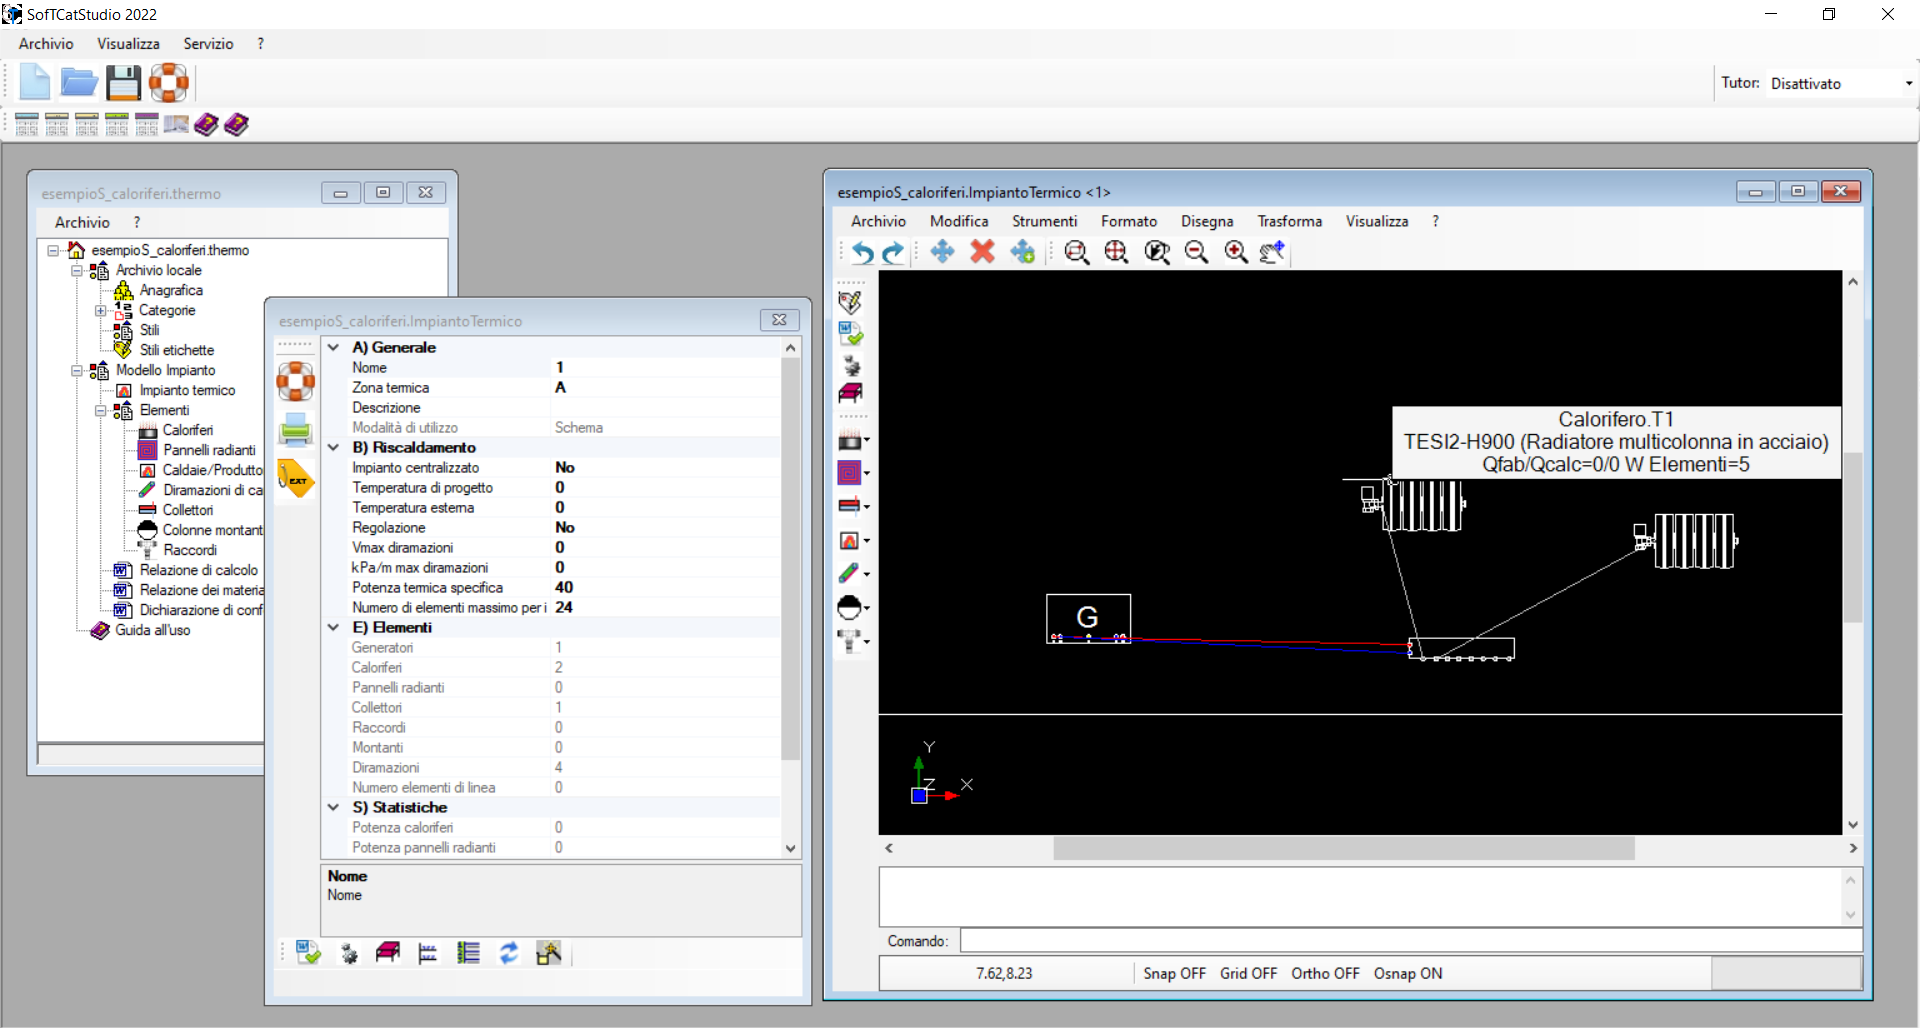This screenshot has width=1920, height=1028.
Task: Collapse the A) Generale section
Action: [x=334, y=347]
